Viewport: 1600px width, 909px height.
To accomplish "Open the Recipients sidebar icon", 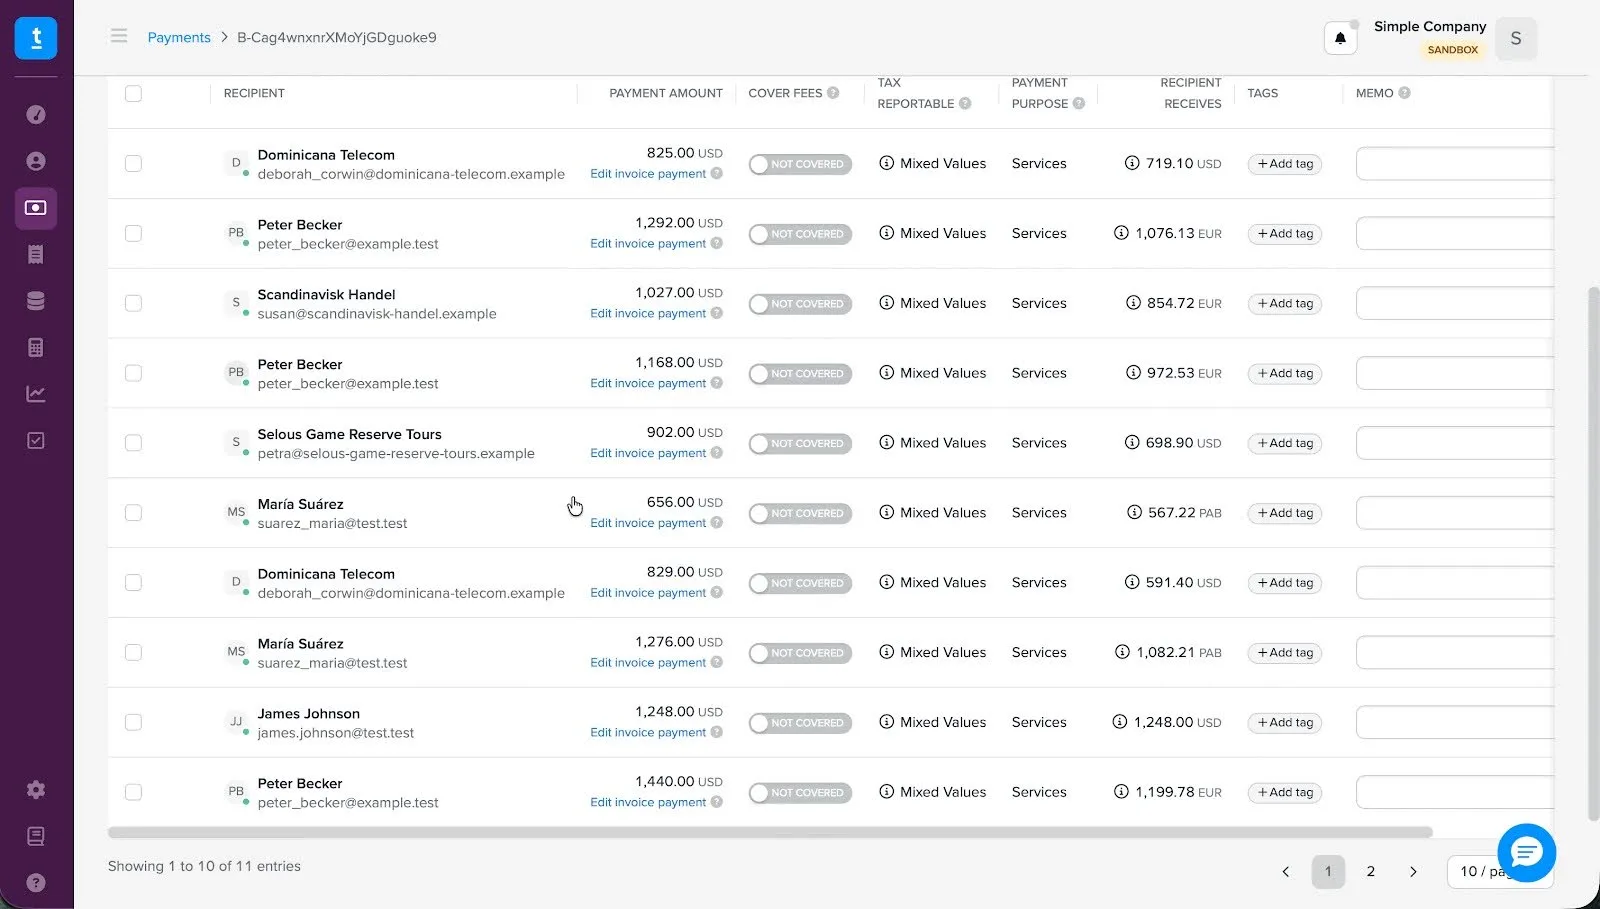I will [35, 161].
